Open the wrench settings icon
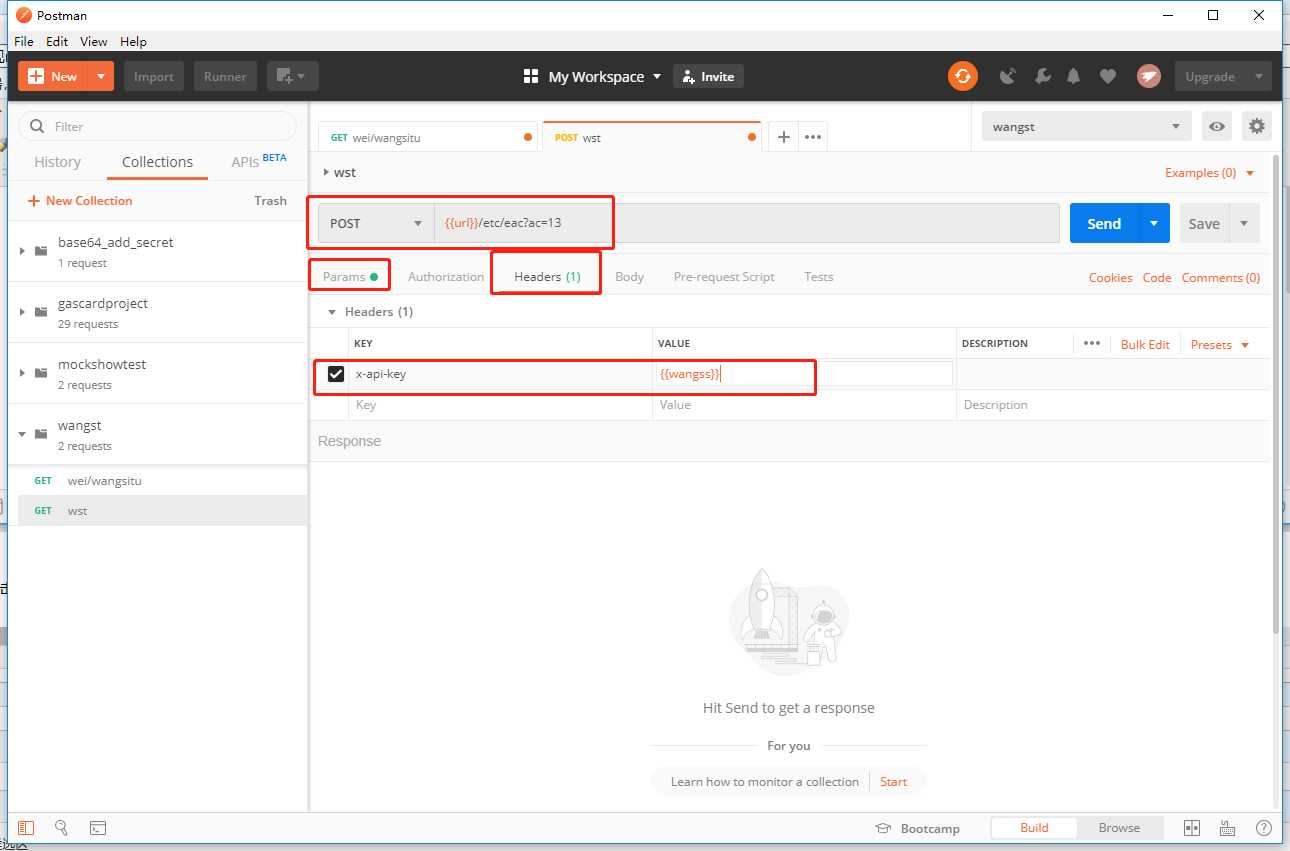The height and width of the screenshot is (851, 1290). point(1041,76)
